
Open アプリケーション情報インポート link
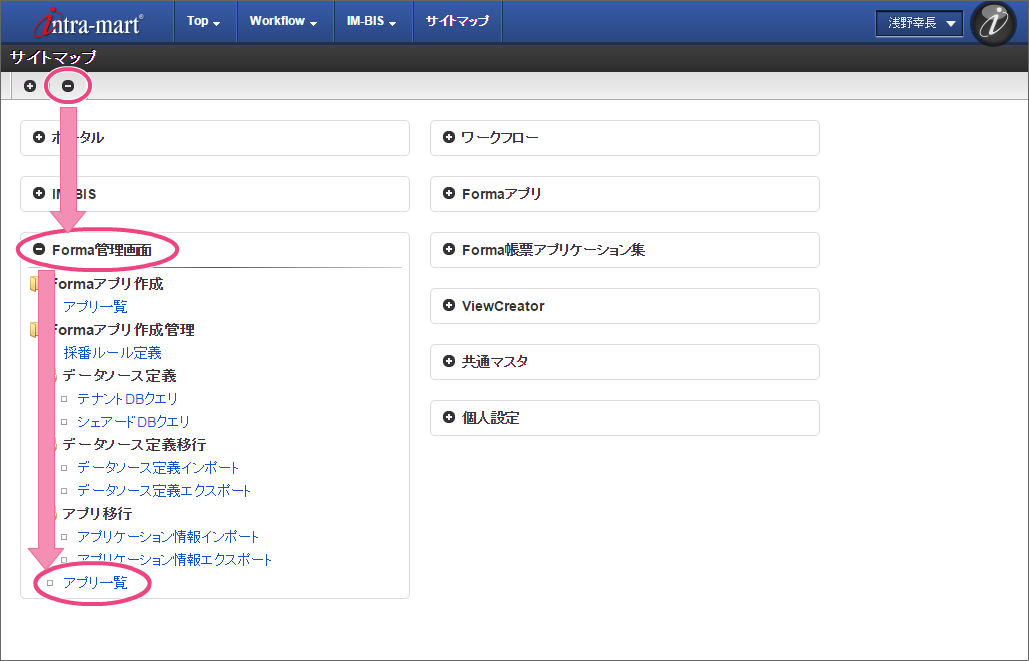[x=168, y=536]
